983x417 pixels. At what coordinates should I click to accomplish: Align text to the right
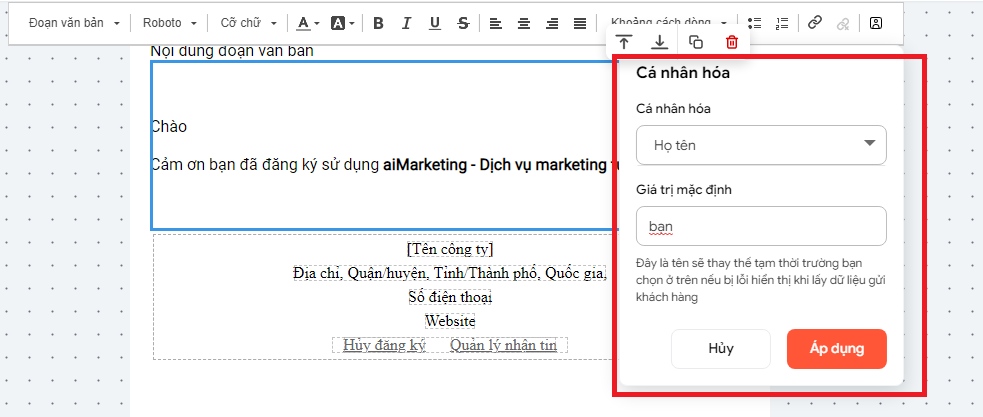coord(552,23)
